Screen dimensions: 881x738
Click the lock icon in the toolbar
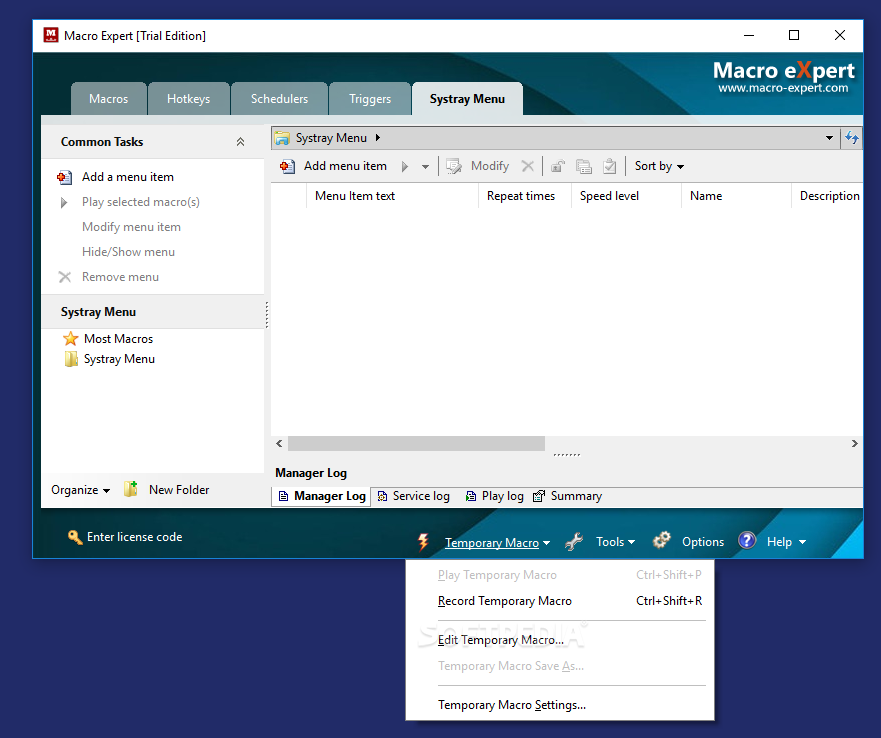[x=557, y=166]
